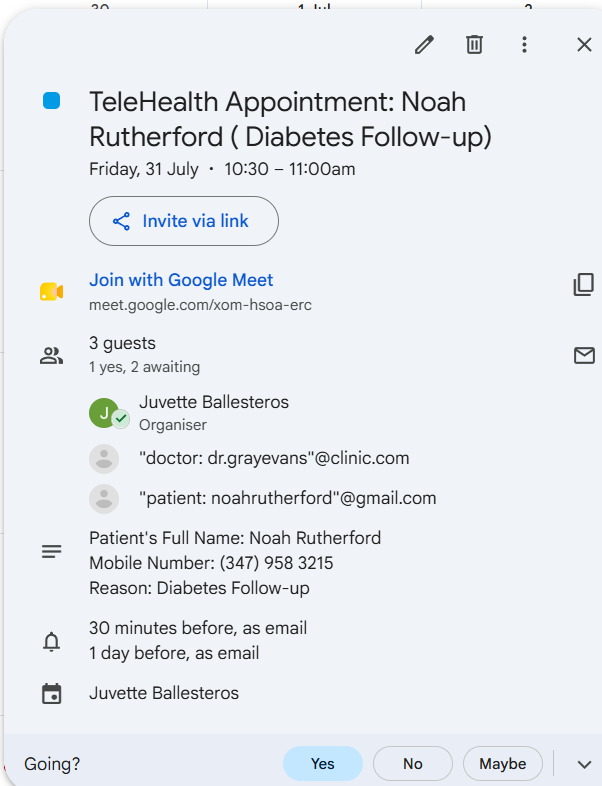This screenshot has height=786, width=602.
Task: Click the pencil edit event icon
Action: (x=424, y=45)
